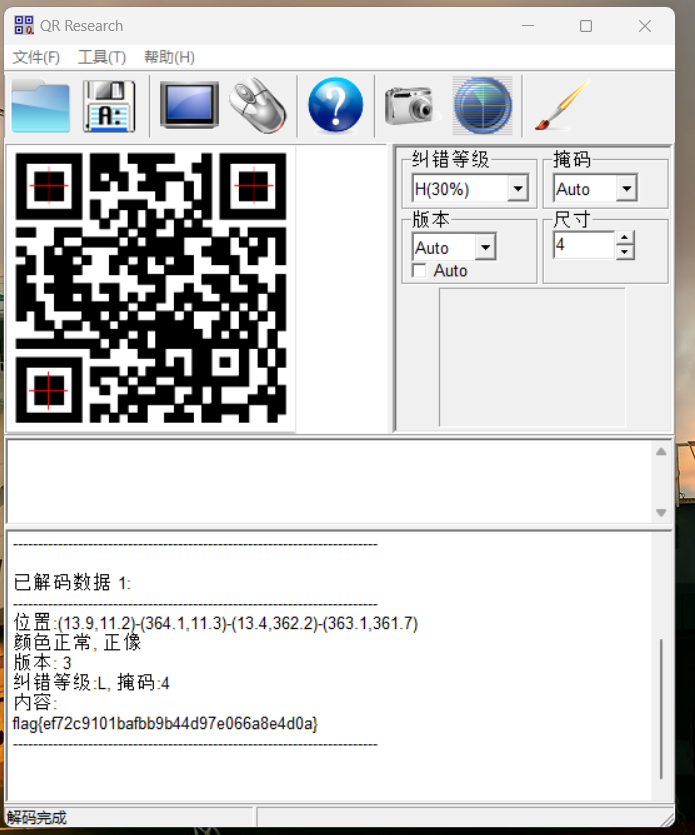This screenshot has width=695, height=835.
Task: Click the 位置 coordinates line
Action: (216, 623)
